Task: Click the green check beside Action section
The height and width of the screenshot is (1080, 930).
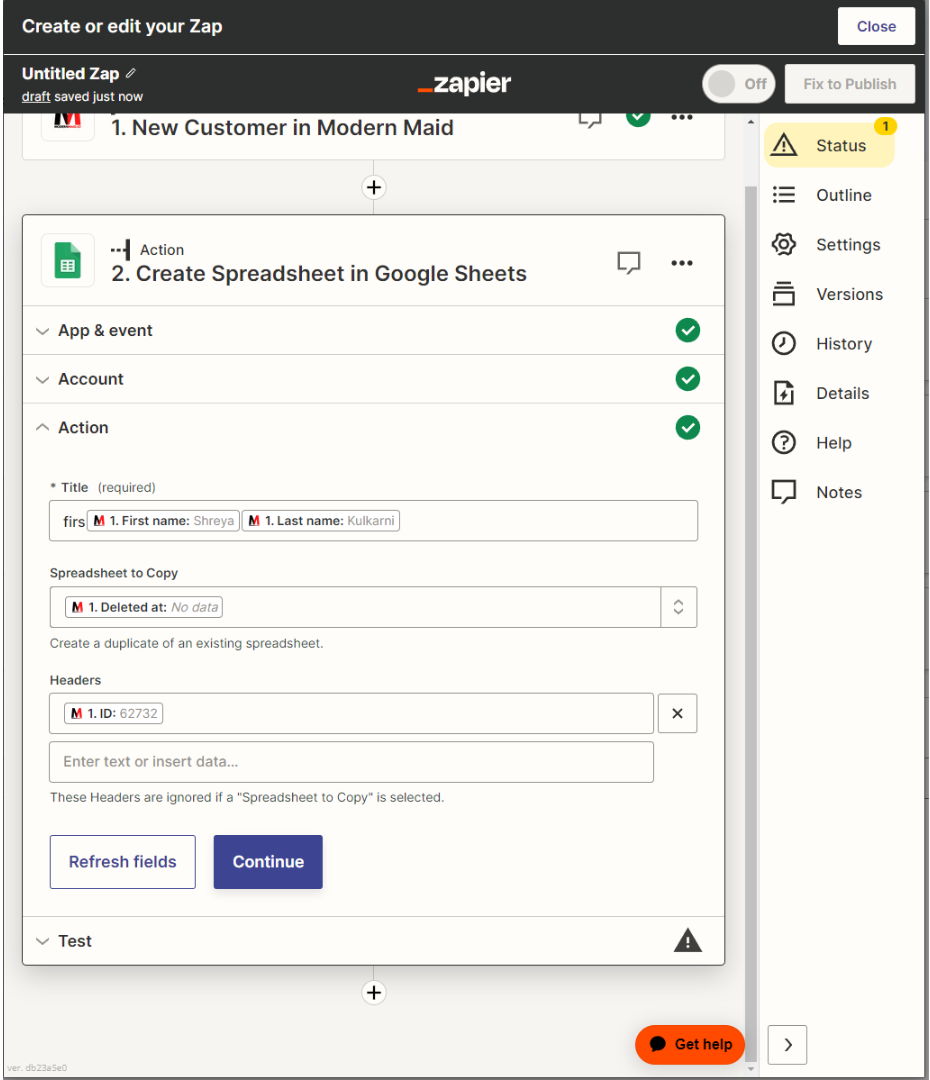Action: click(688, 428)
